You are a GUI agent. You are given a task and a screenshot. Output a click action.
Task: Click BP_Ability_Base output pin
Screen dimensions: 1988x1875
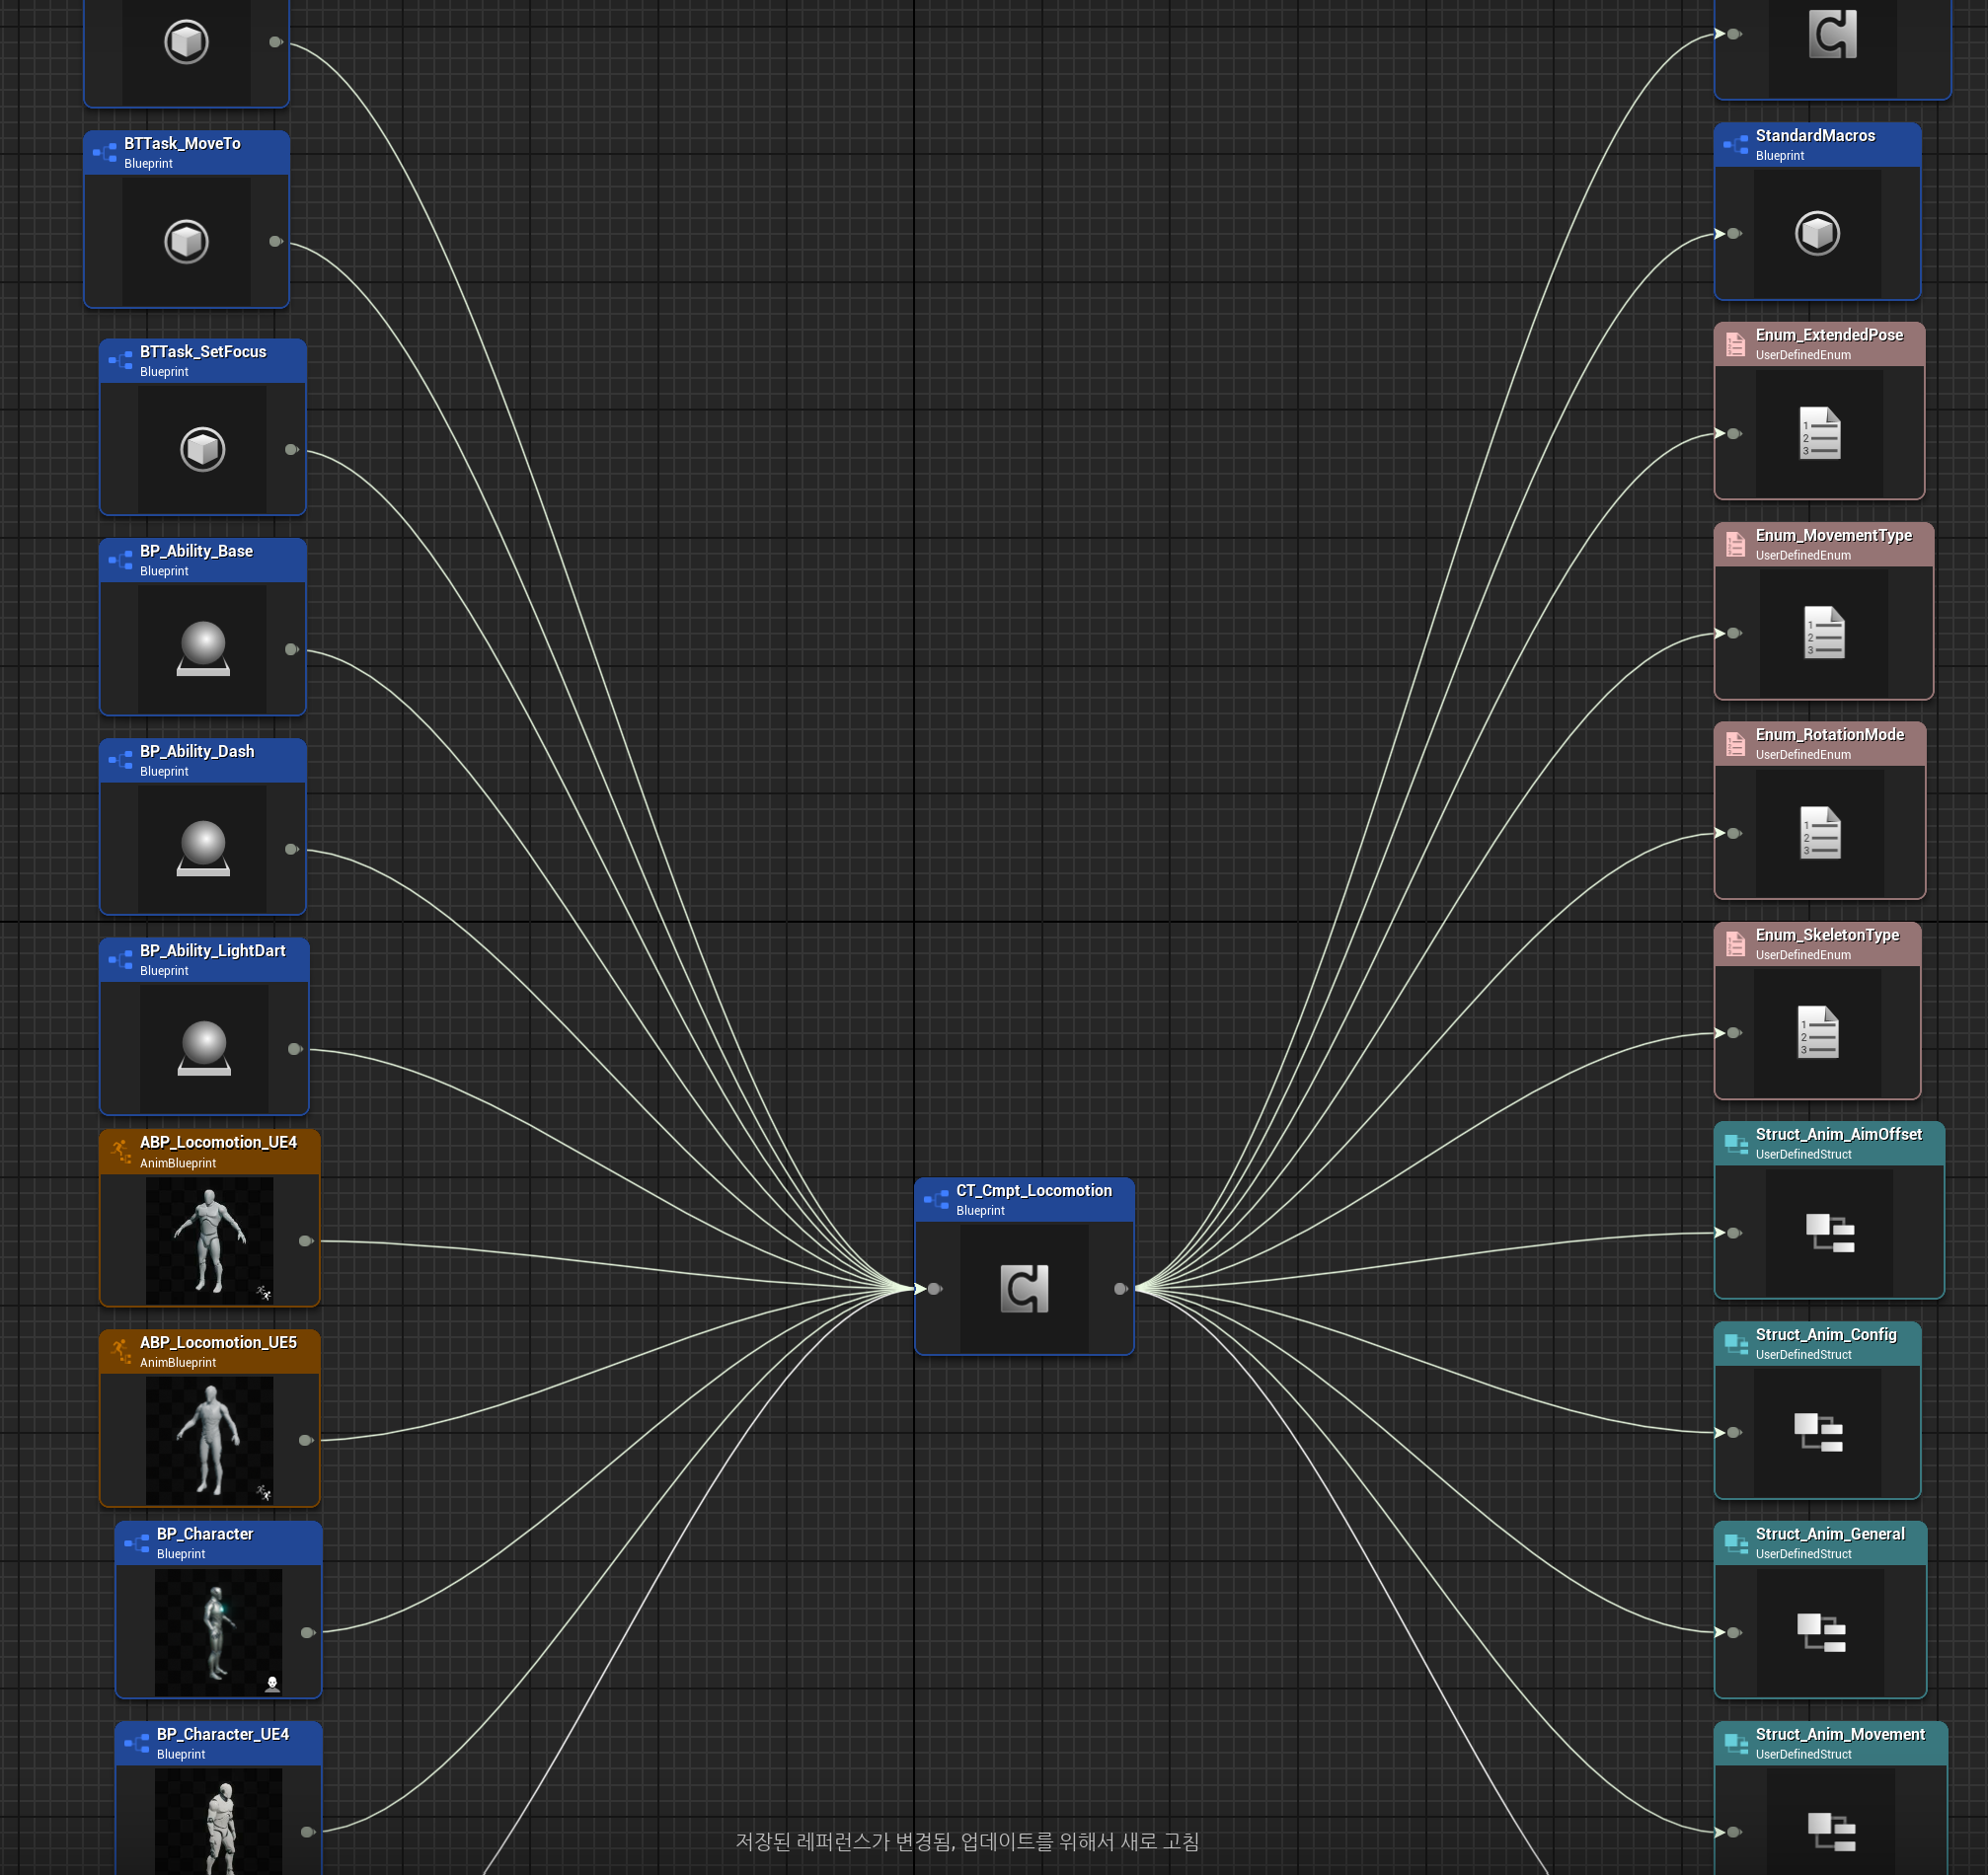click(x=292, y=649)
